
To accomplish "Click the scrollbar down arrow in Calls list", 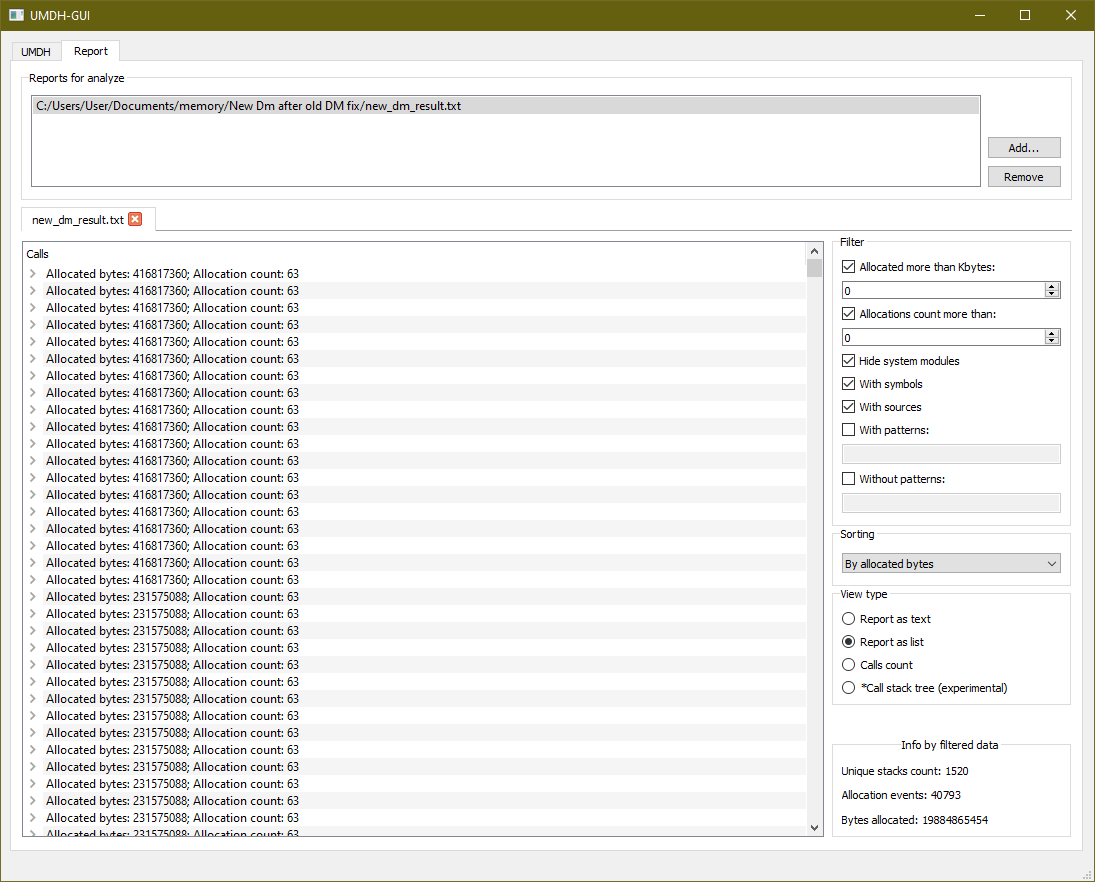I will pos(813,828).
